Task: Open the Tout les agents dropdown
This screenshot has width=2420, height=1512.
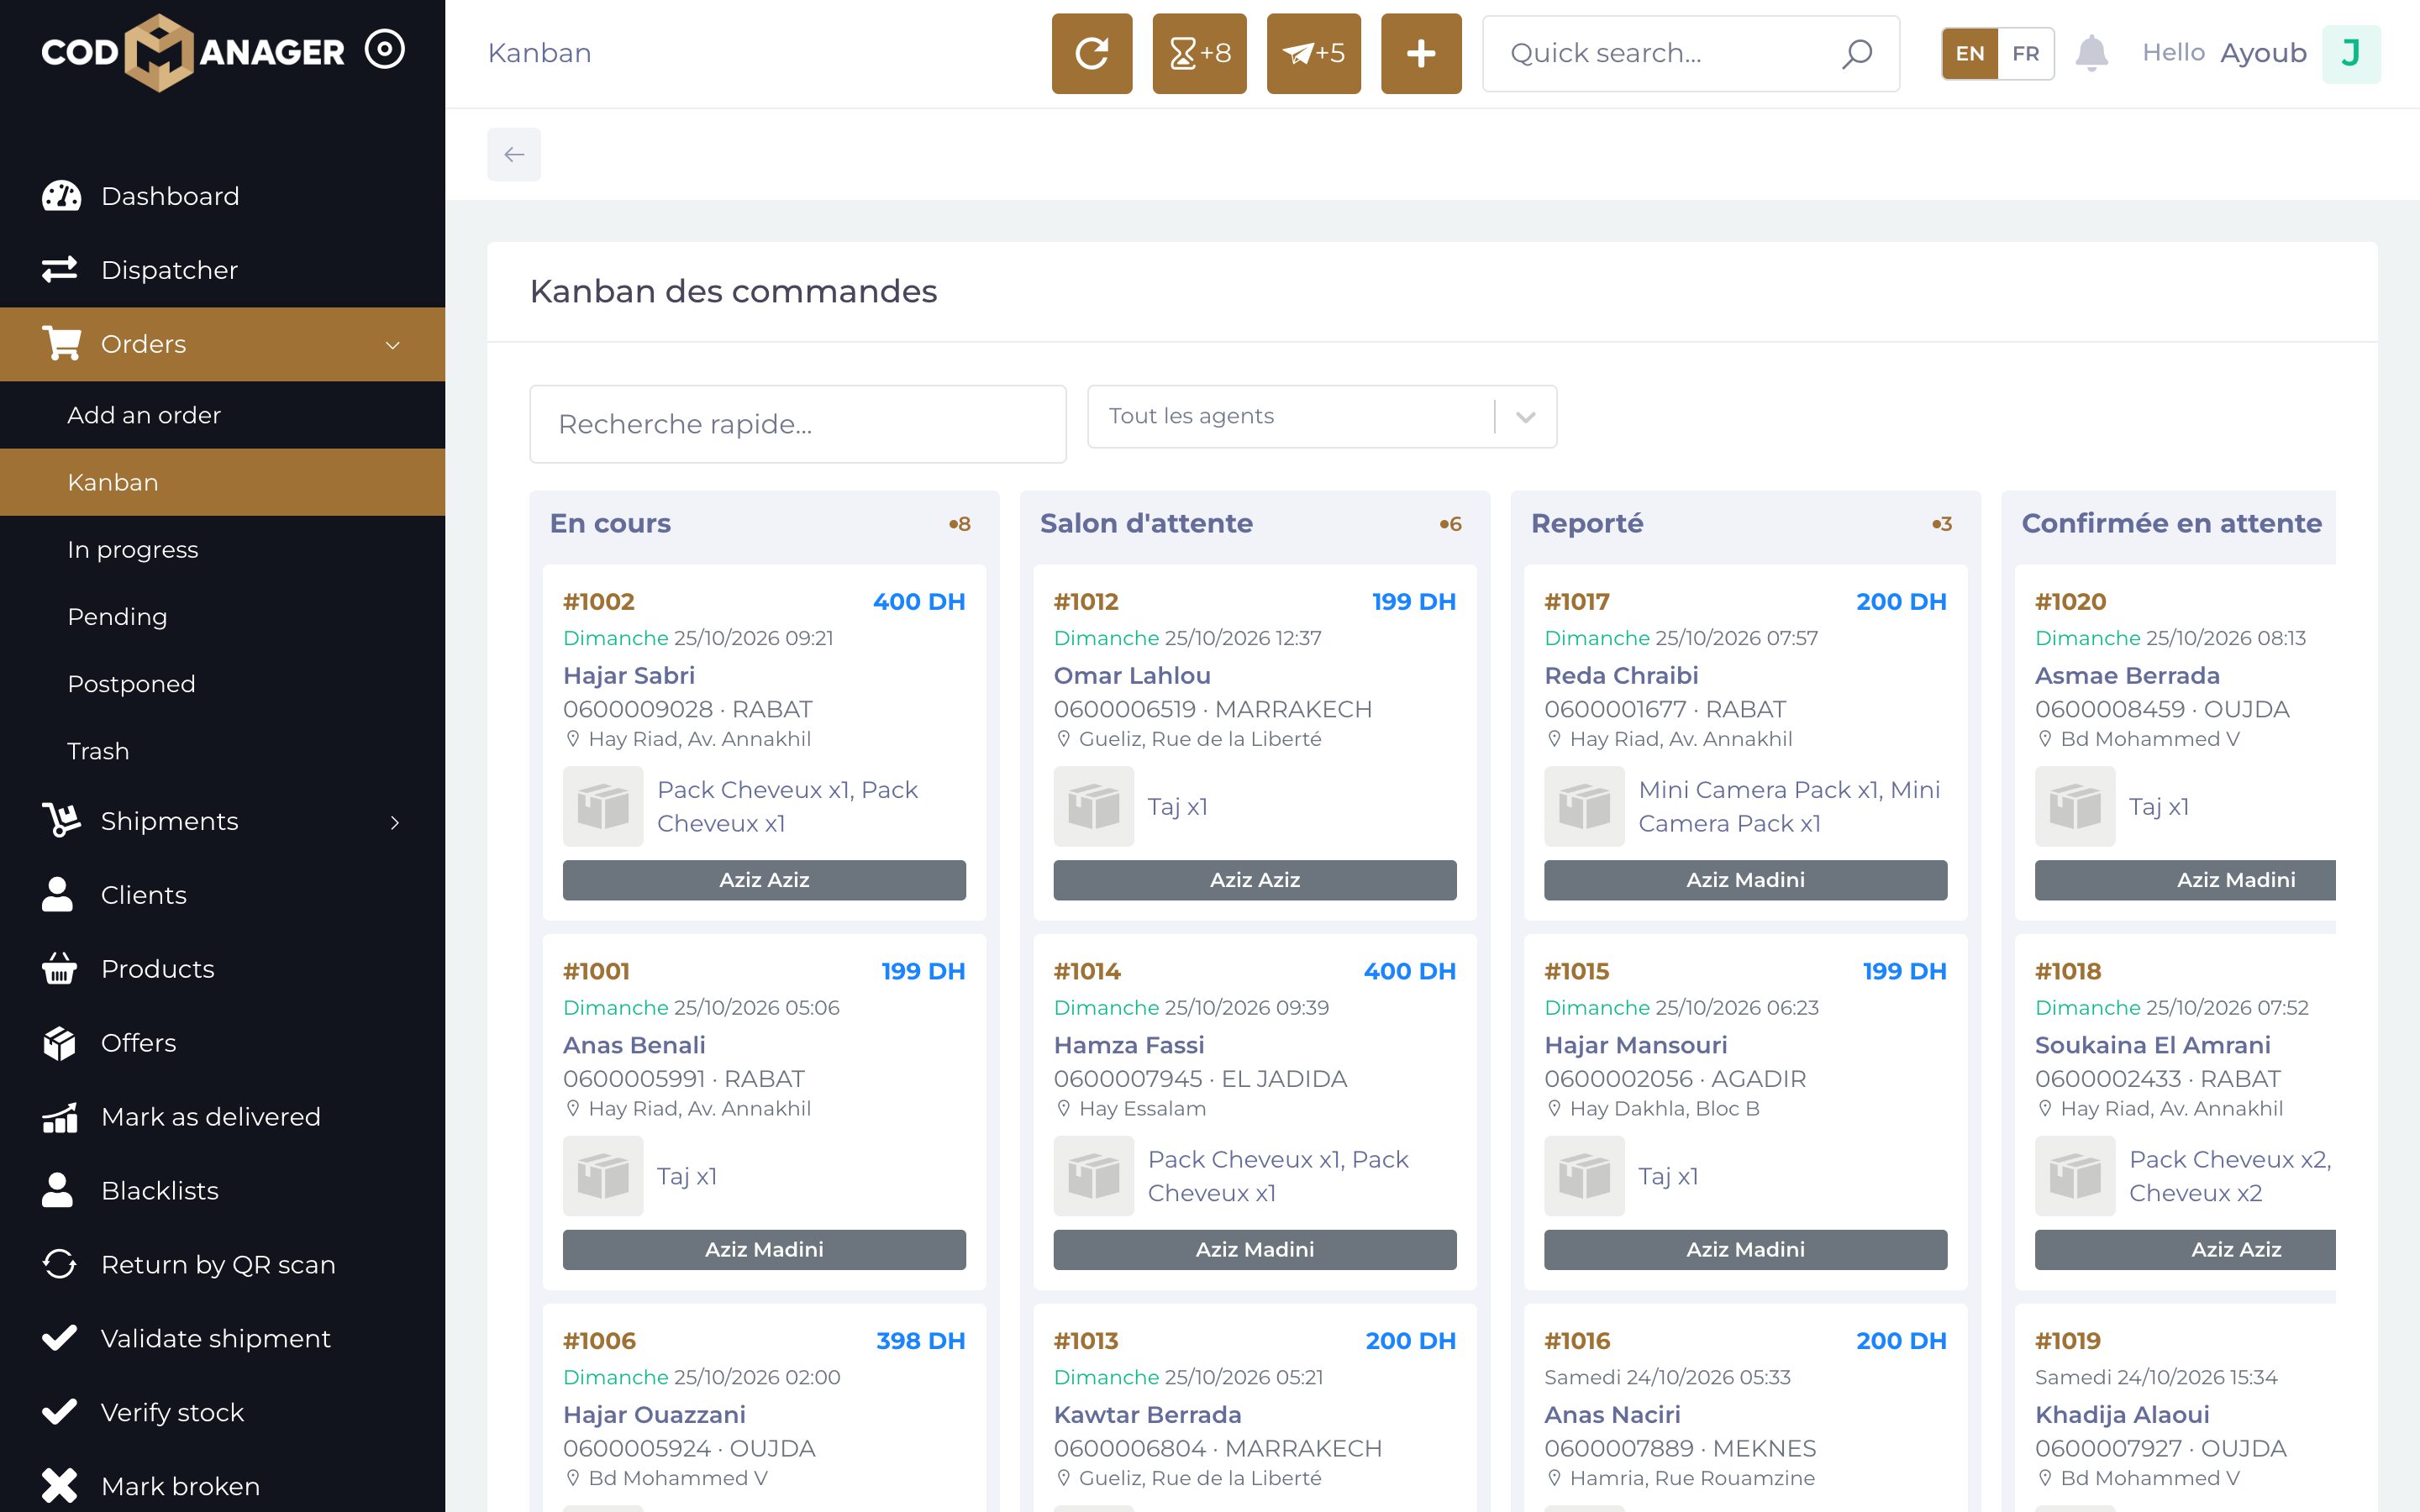Action: click(1321, 416)
